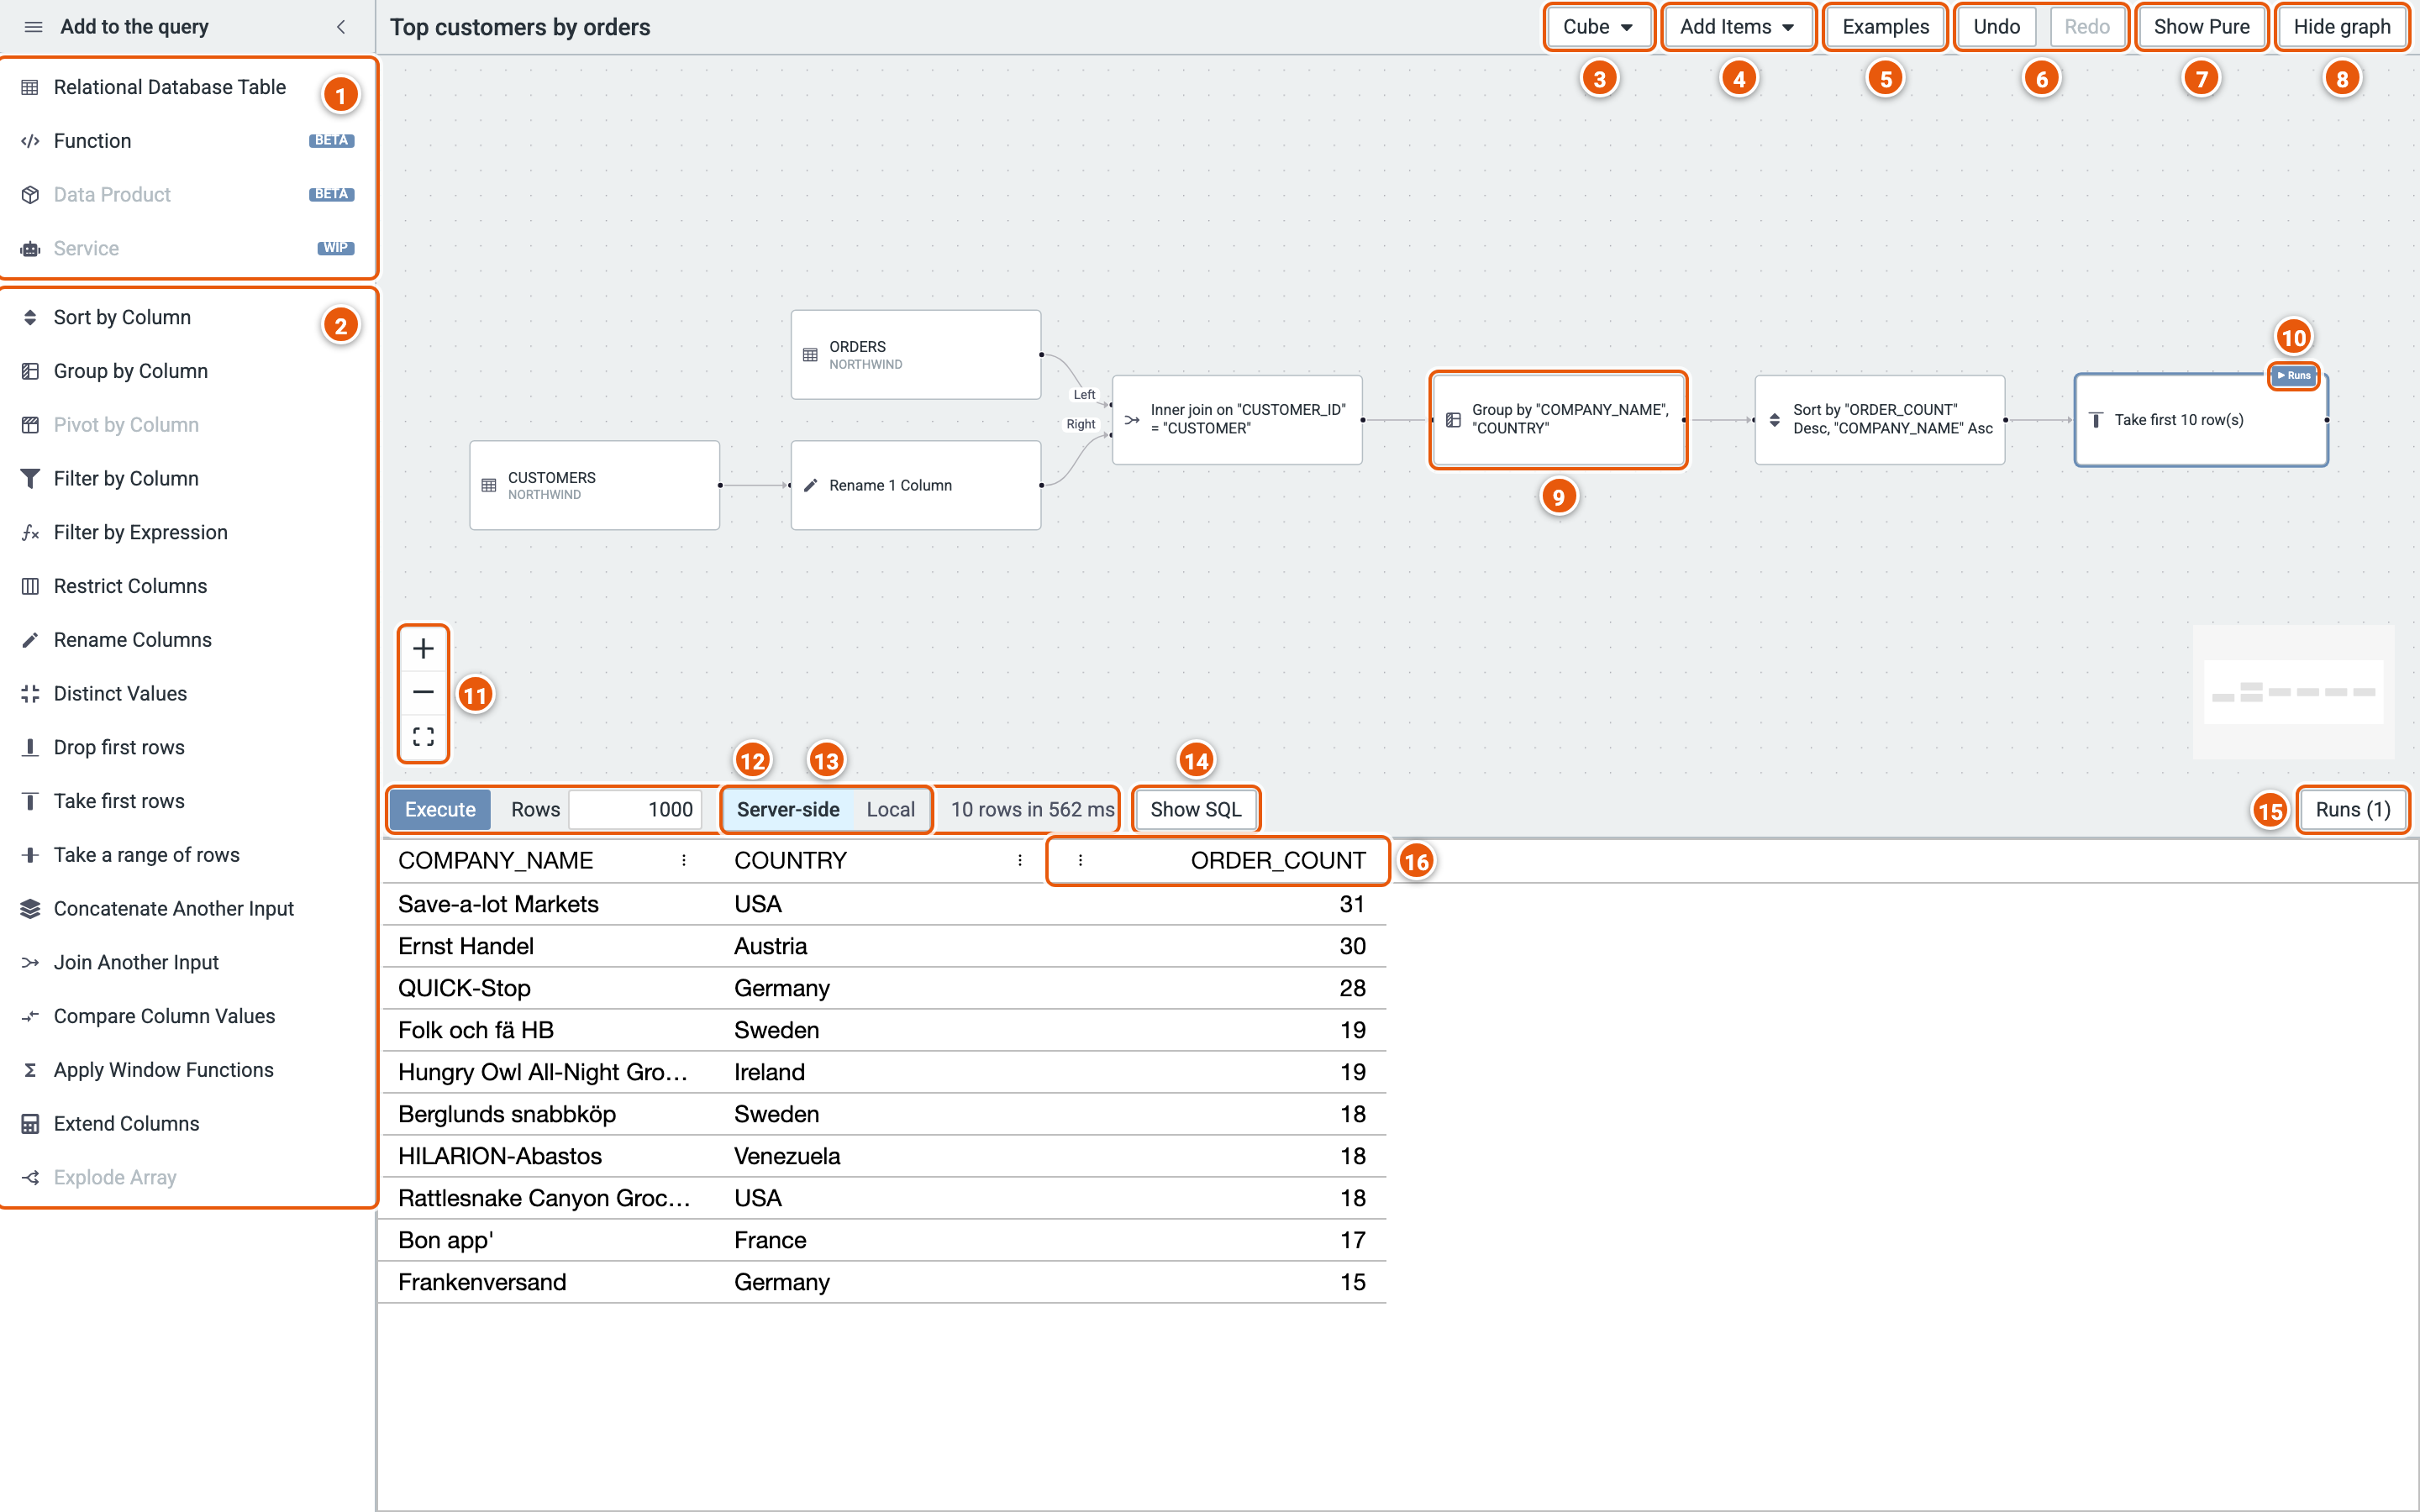Zoom in on the graph
The width and height of the screenshot is (2420, 1512).
tap(423, 649)
